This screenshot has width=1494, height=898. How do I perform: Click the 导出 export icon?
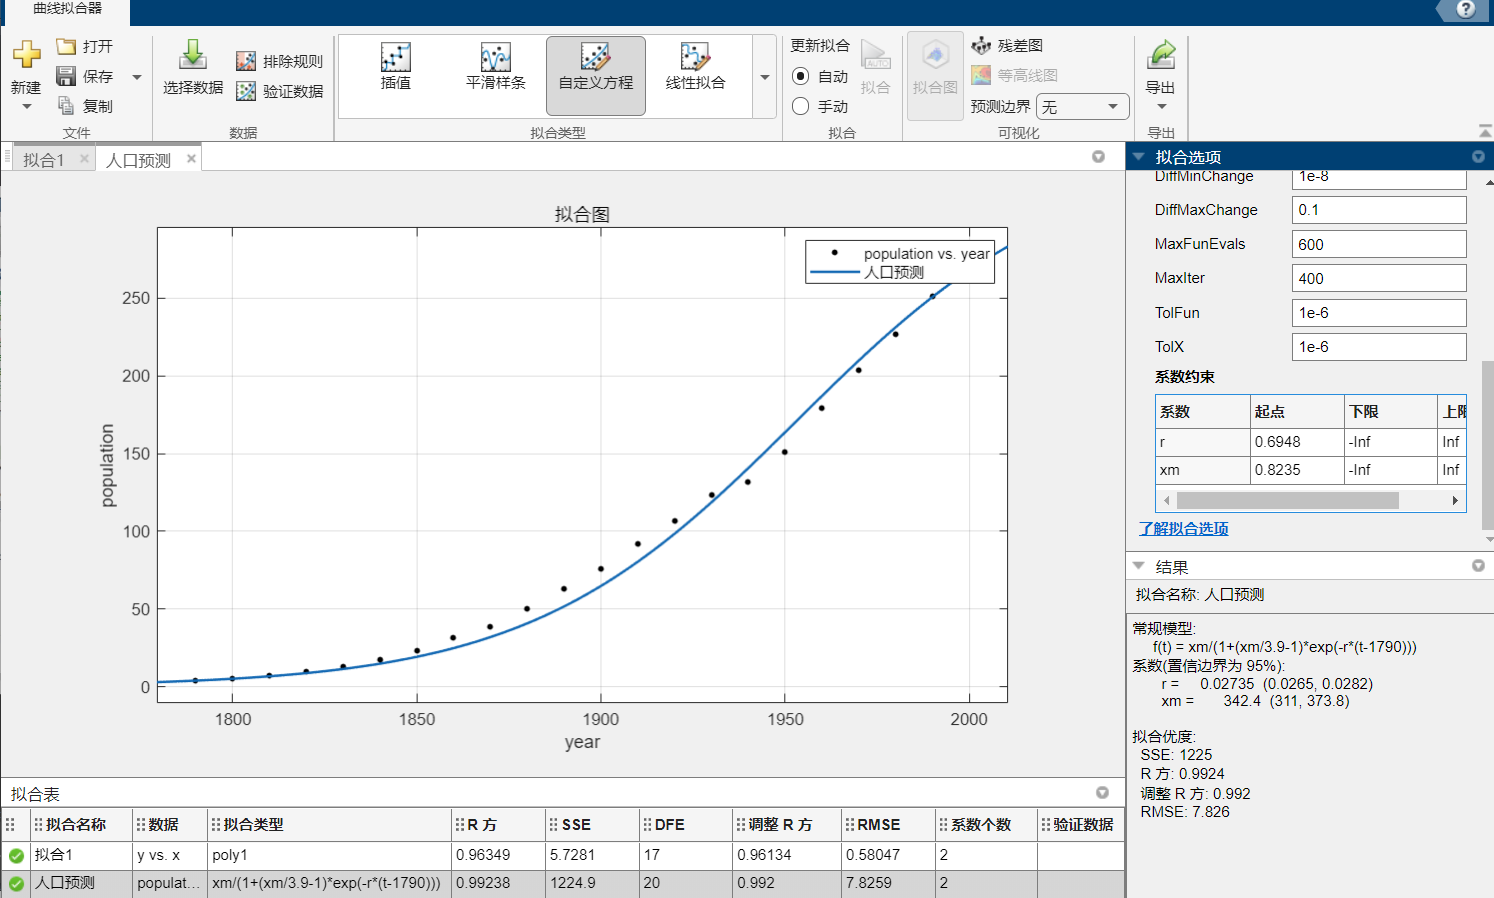tap(1161, 55)
